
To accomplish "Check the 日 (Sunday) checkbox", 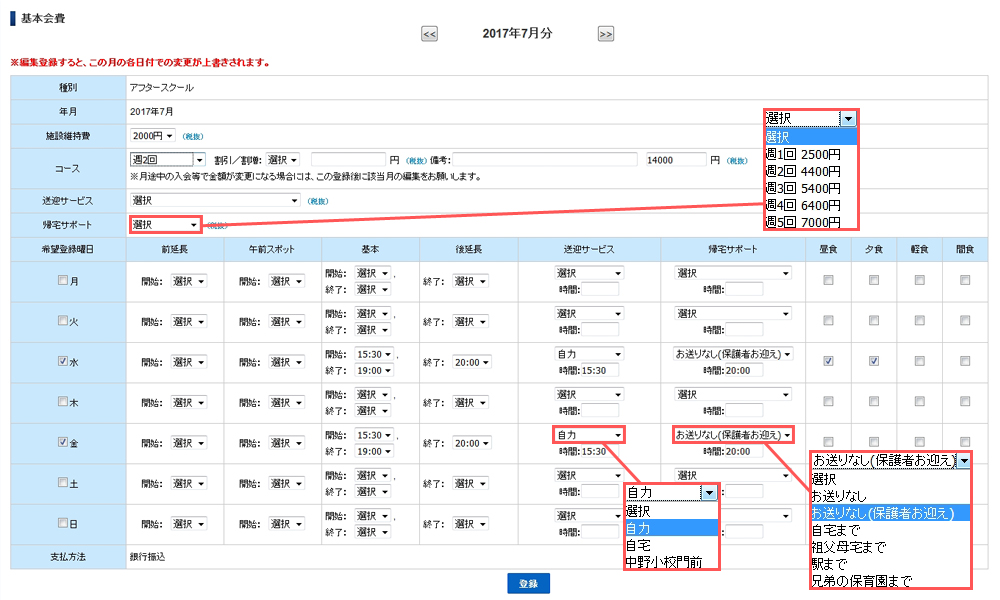I will [x=62, y=523].
